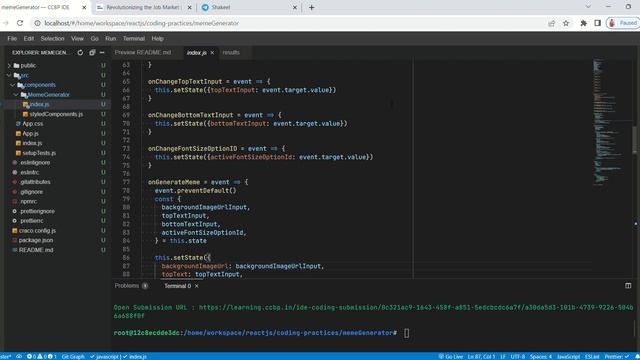640x360 pixels.
Task: Share this page icon in address bar
Action: 551,23
